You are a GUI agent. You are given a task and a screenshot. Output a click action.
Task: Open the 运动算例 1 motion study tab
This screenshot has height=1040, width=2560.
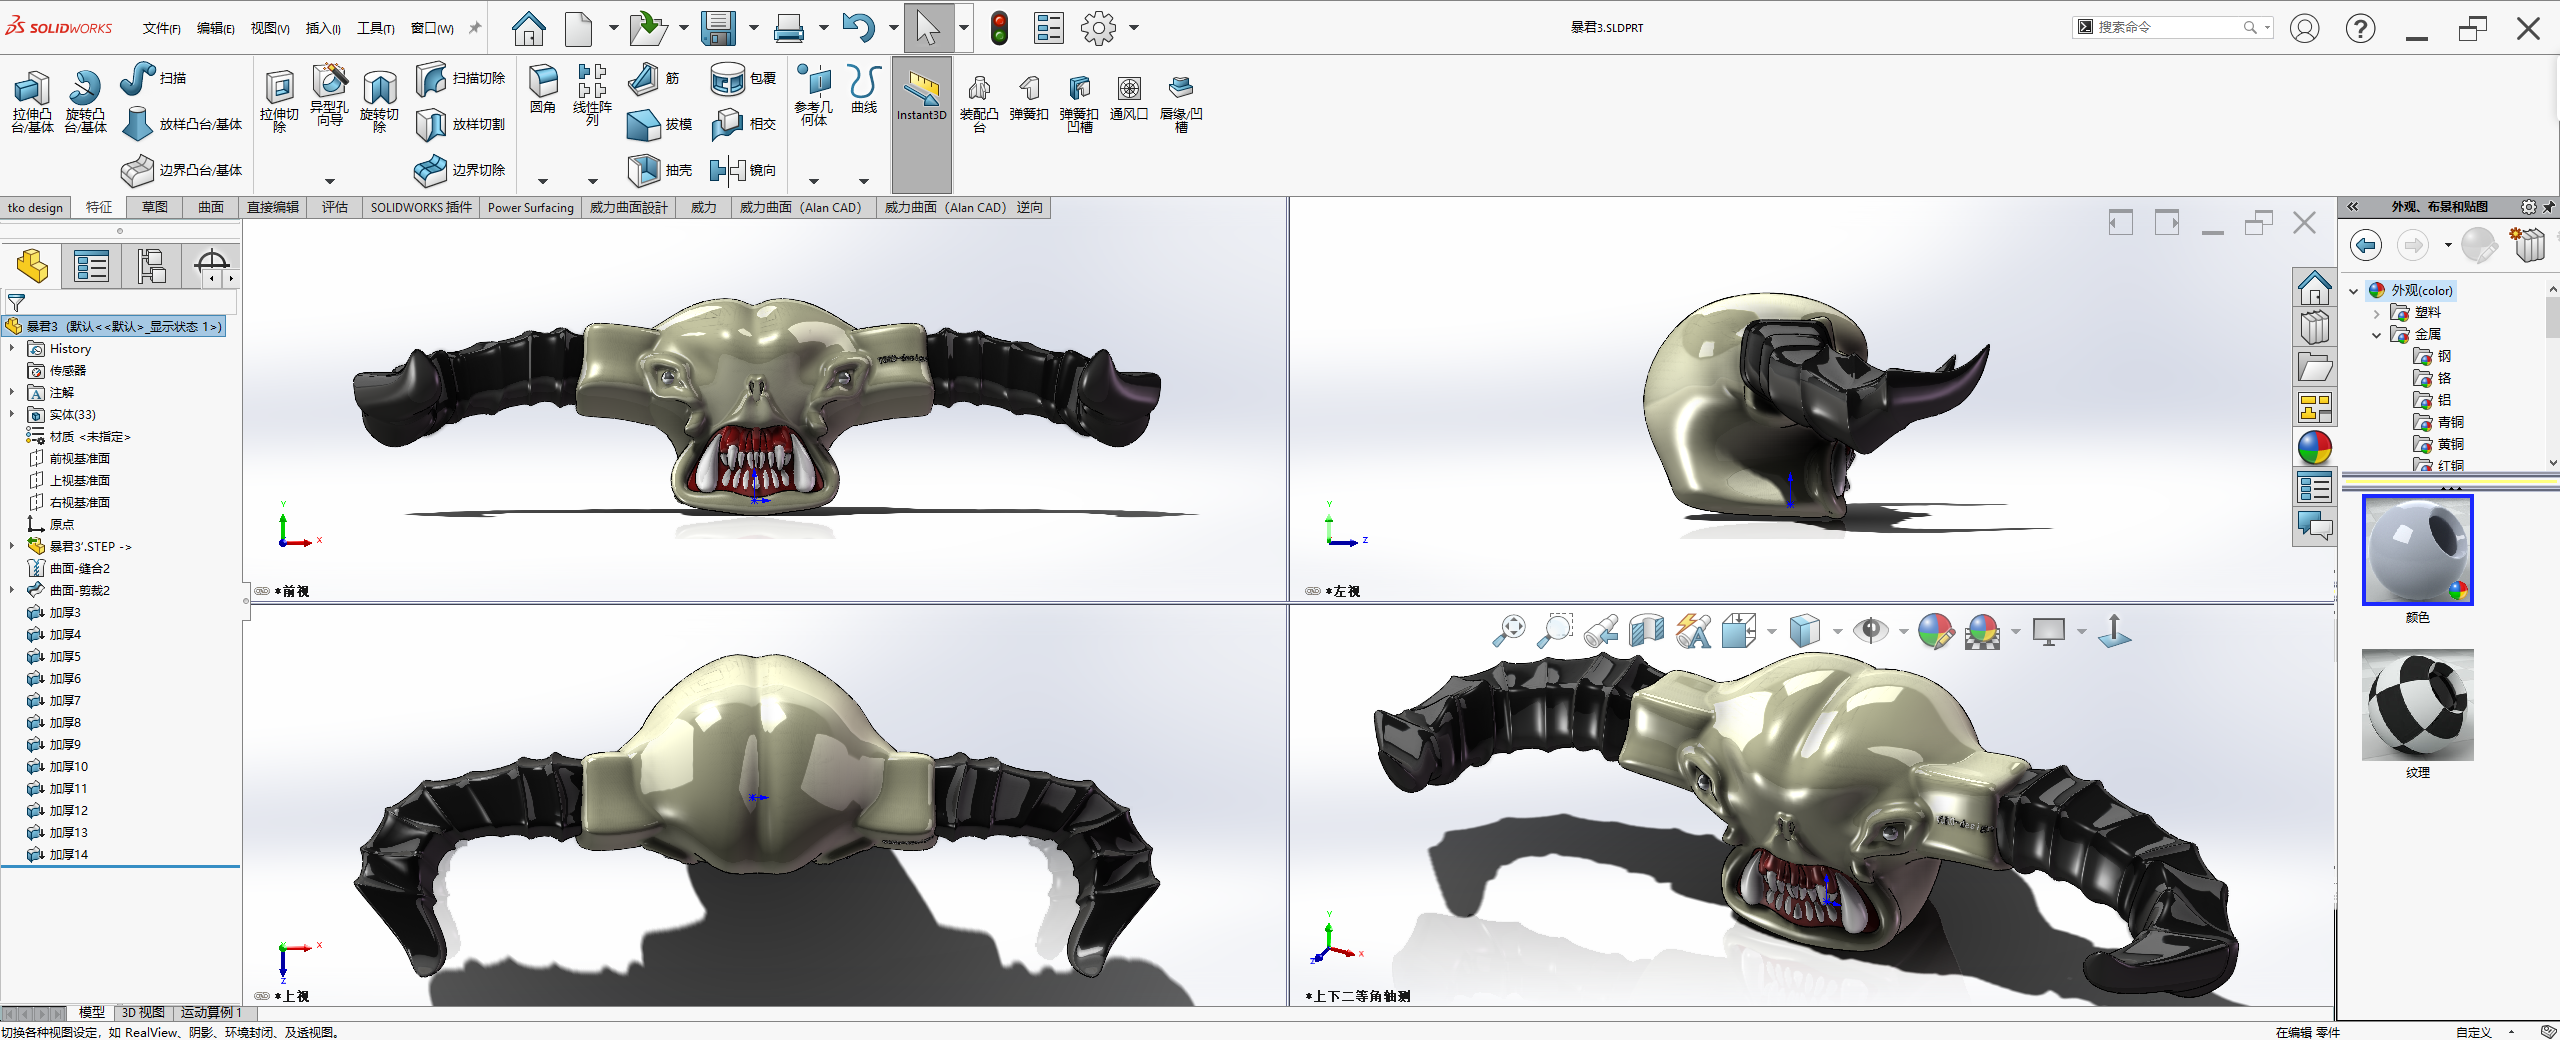pos(210,1012)
